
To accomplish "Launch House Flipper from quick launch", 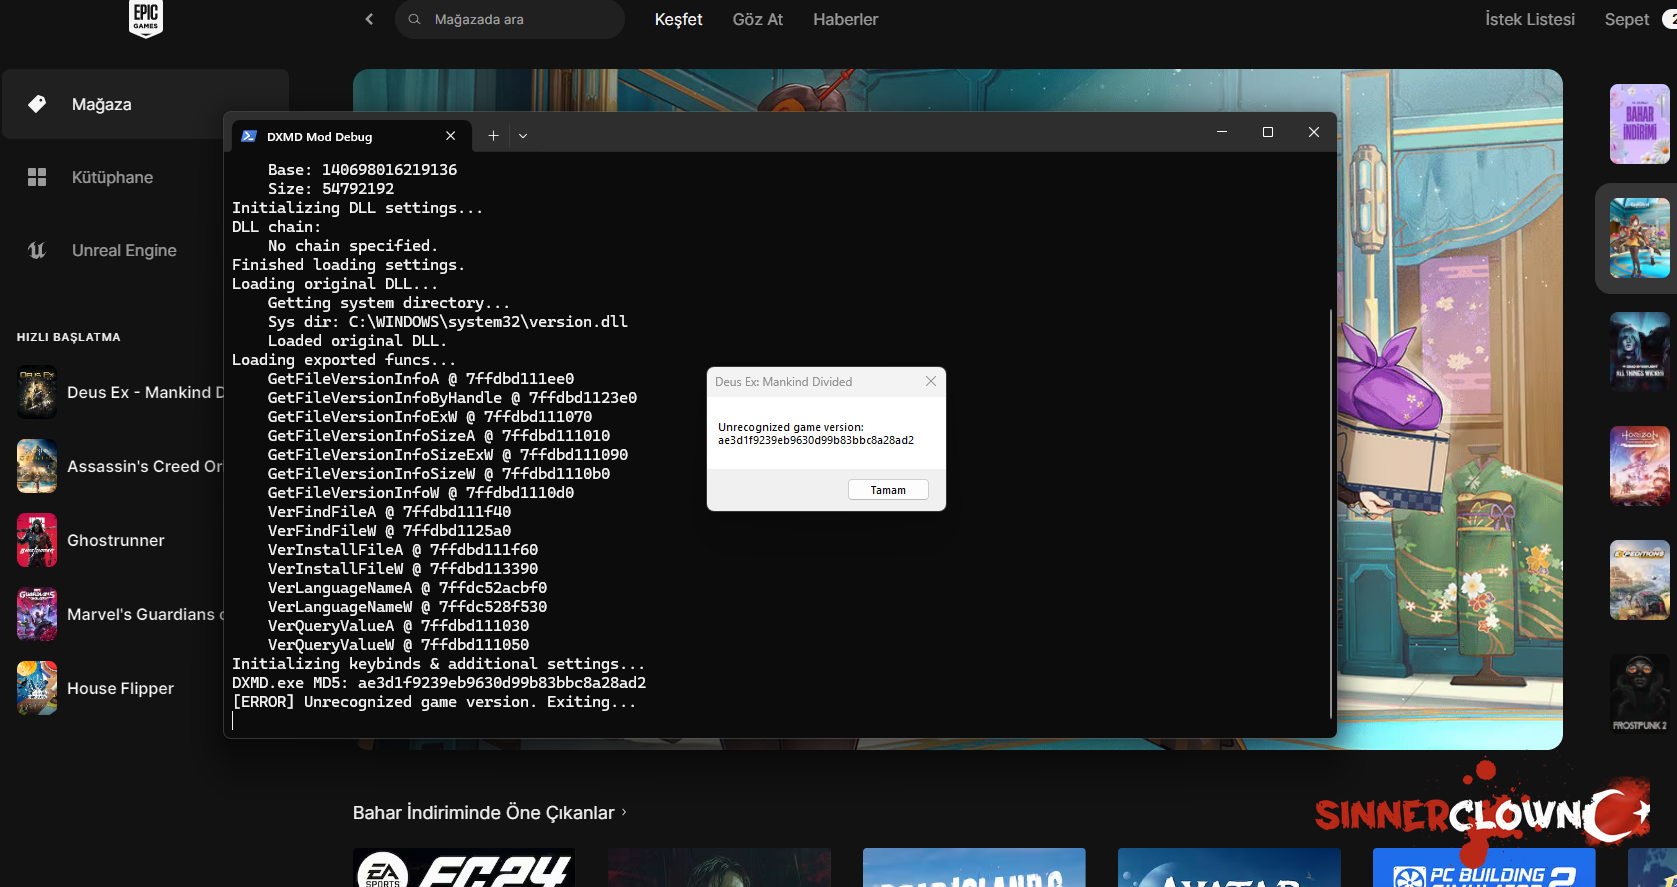I will coord(120,688).
